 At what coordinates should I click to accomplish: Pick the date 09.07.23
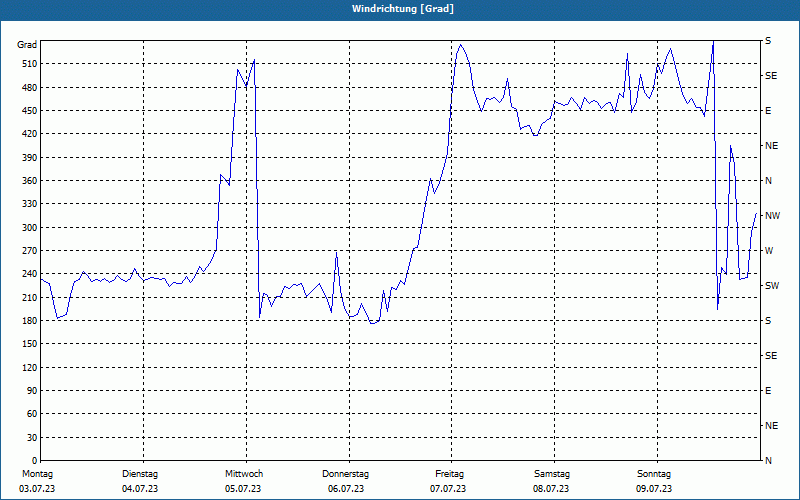(654, 489)
